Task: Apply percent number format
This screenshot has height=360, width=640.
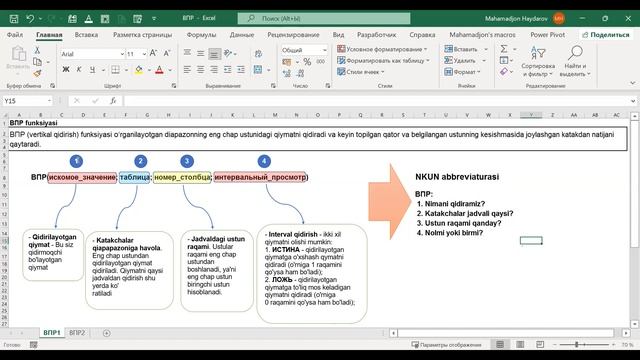Action: coord(307,62)
